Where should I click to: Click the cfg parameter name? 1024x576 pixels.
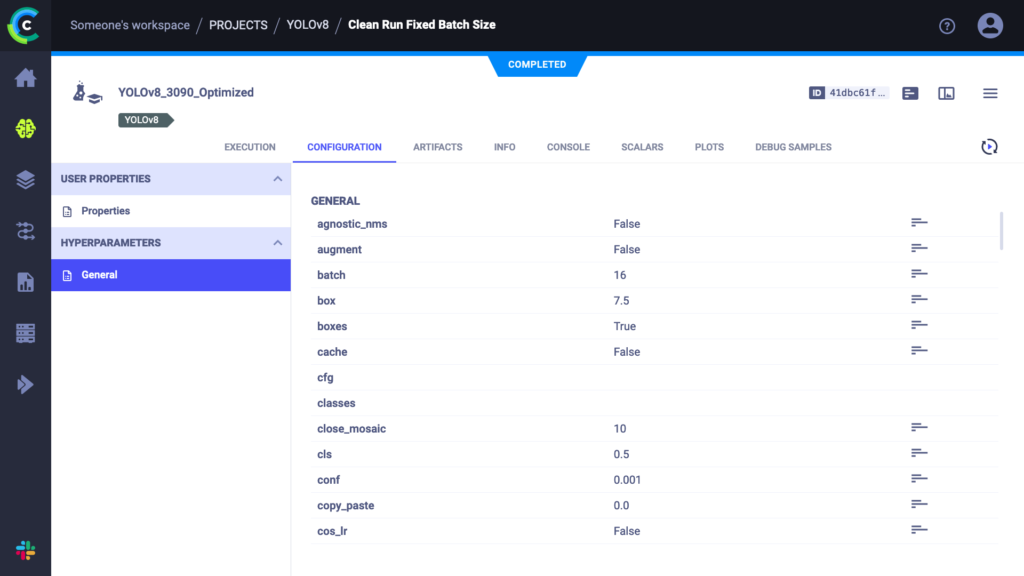[325, 377]
